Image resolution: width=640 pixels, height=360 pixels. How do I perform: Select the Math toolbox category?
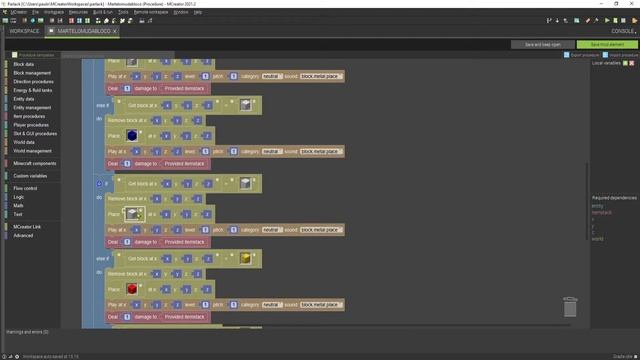click(18, 205)
